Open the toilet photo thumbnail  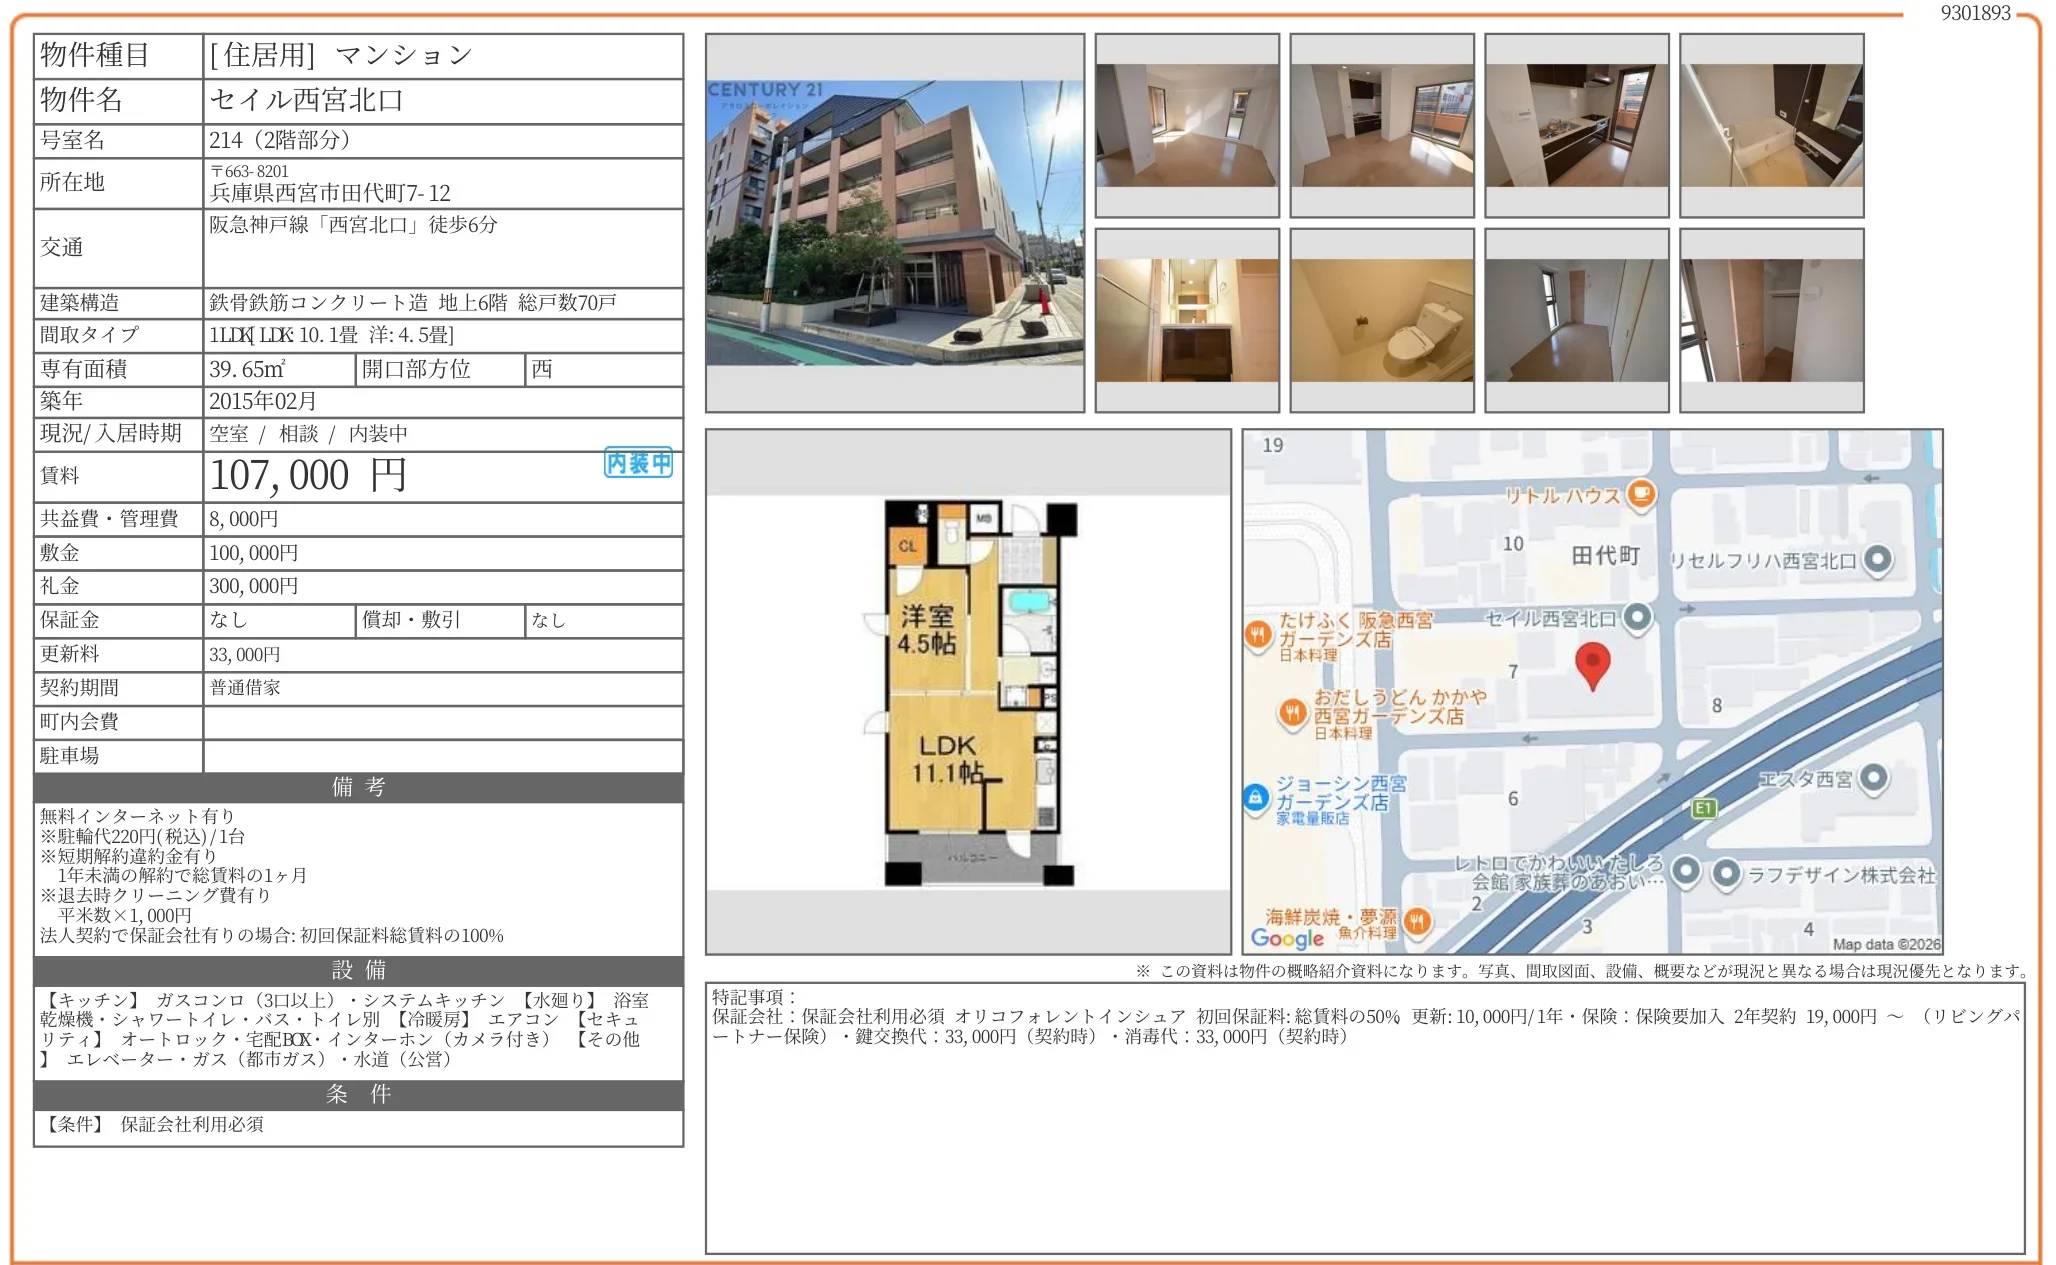1381,321
